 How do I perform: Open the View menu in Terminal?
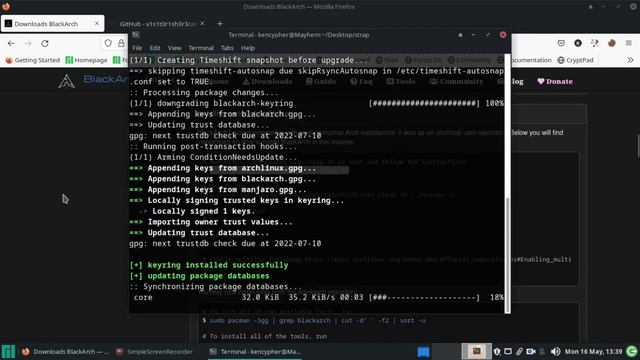tap(174, 48)
